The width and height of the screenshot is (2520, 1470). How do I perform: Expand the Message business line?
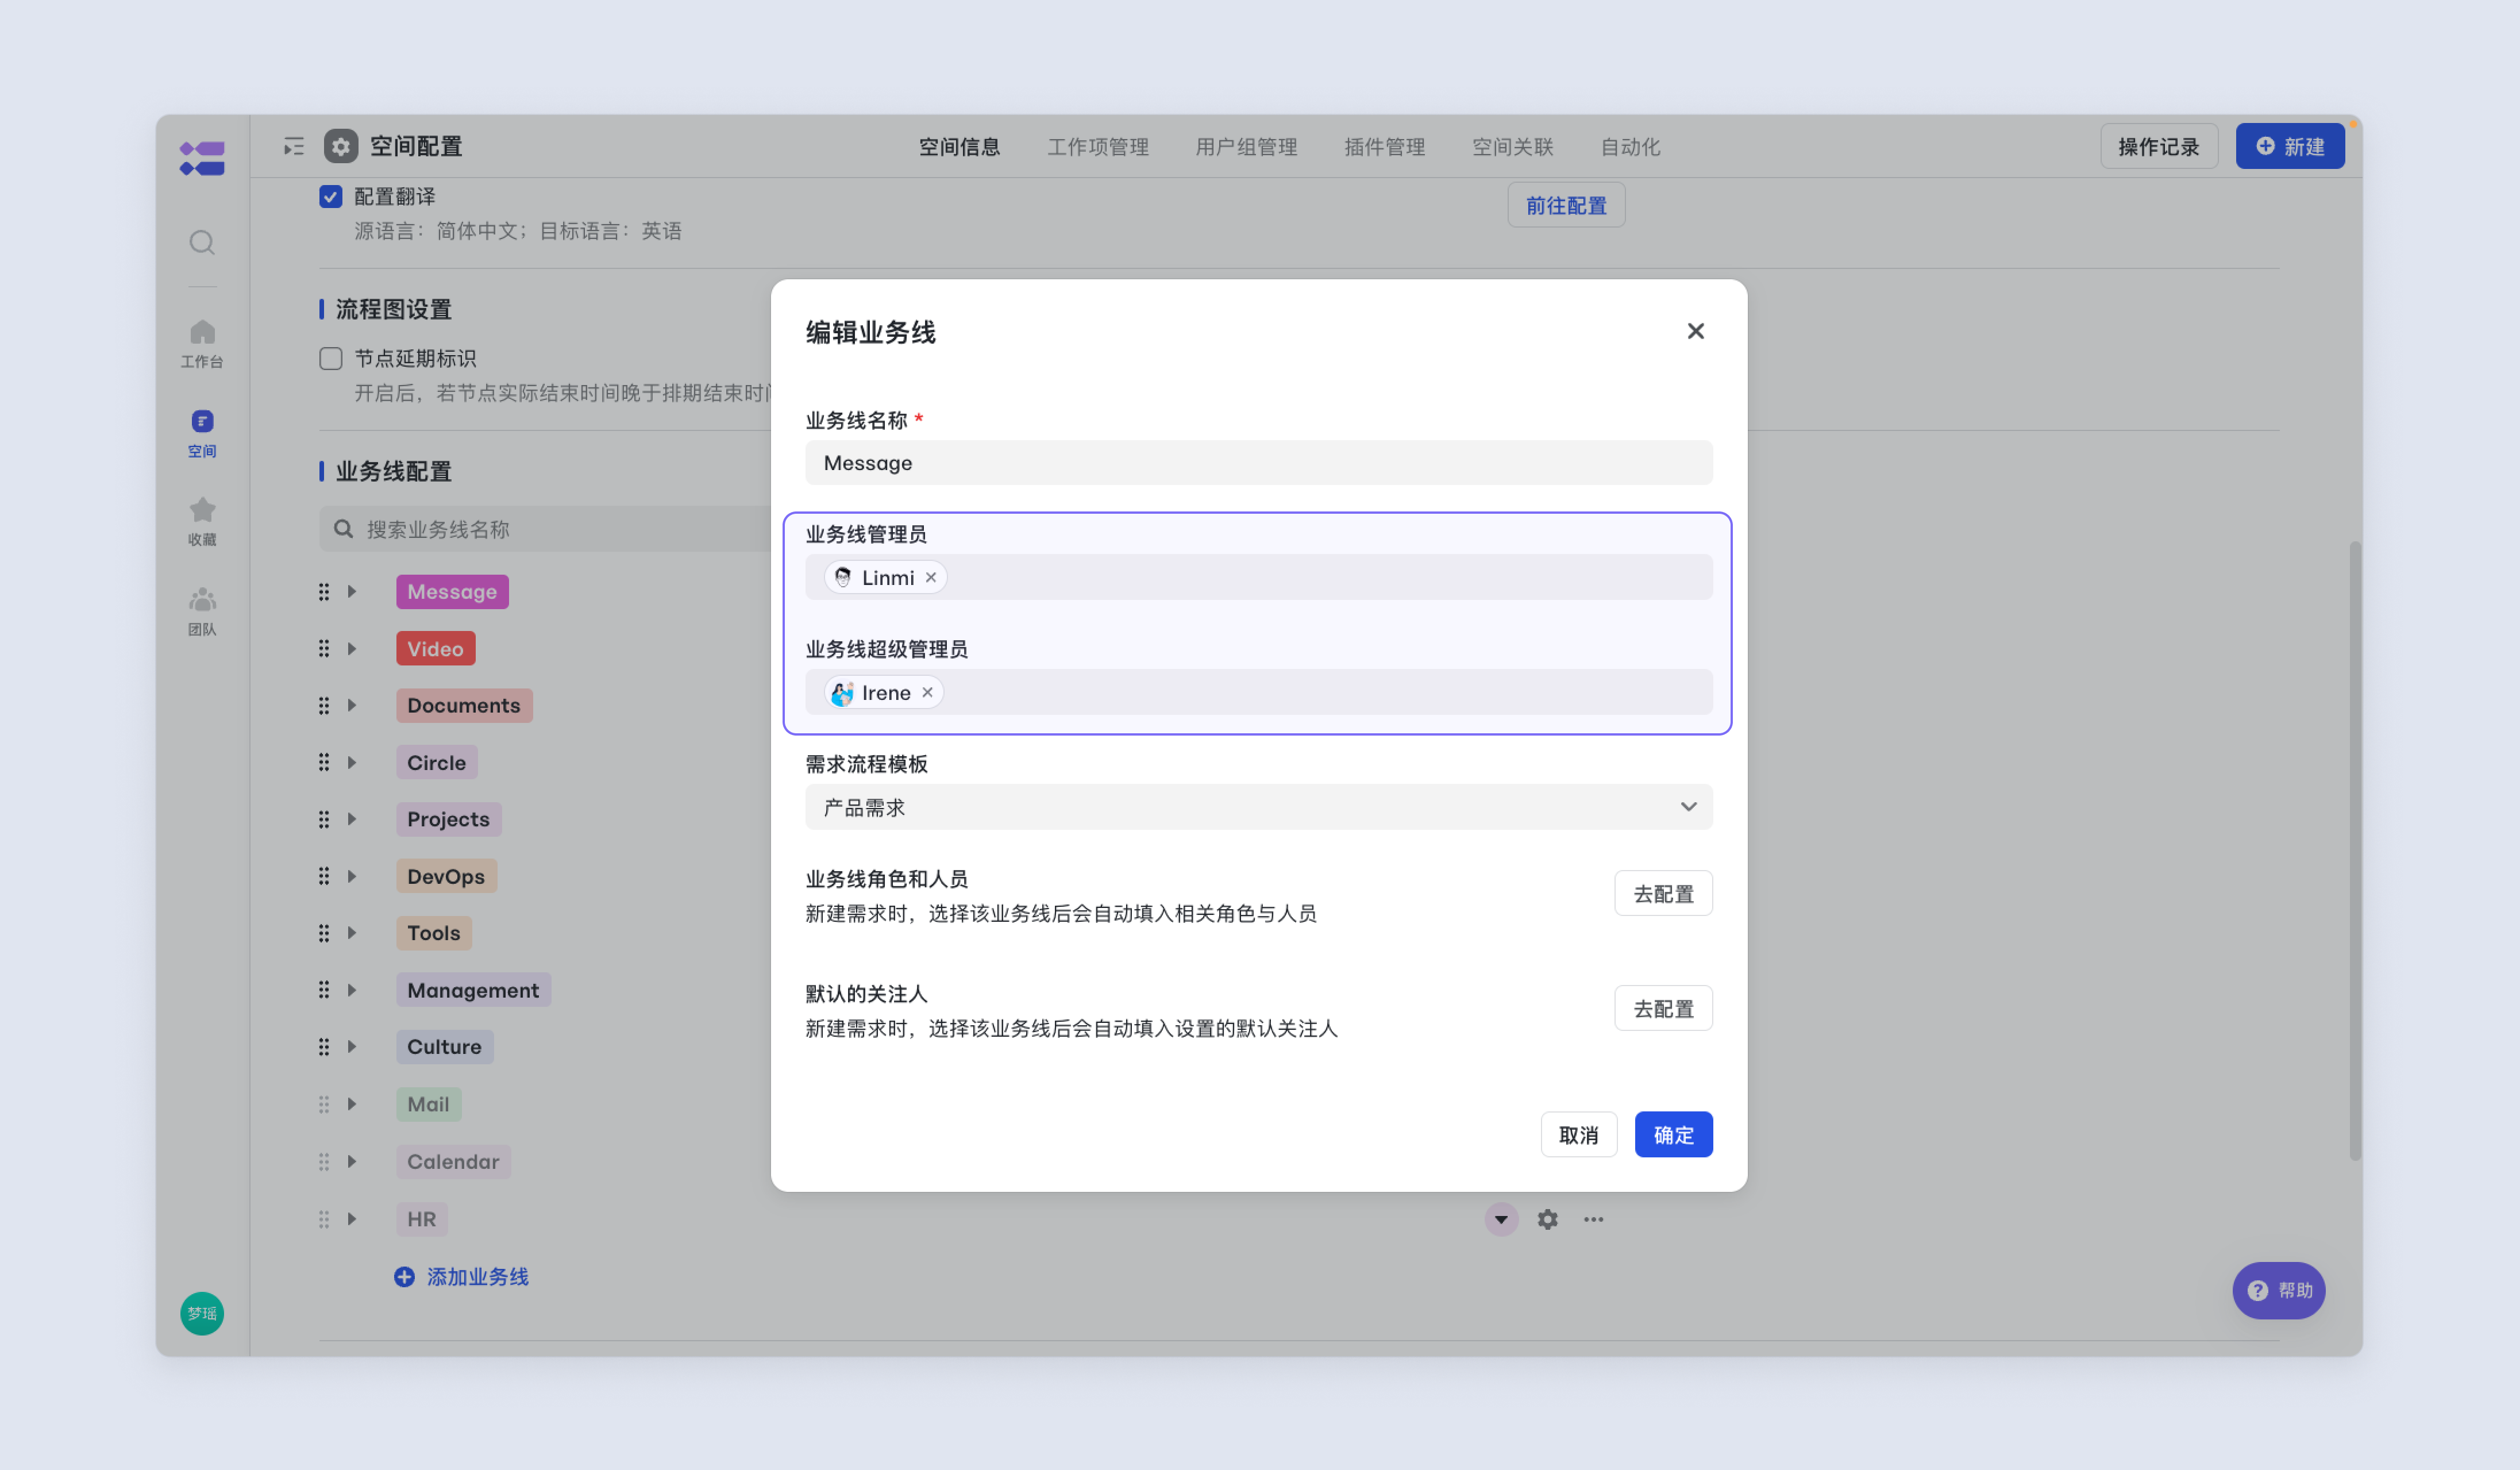352,591
